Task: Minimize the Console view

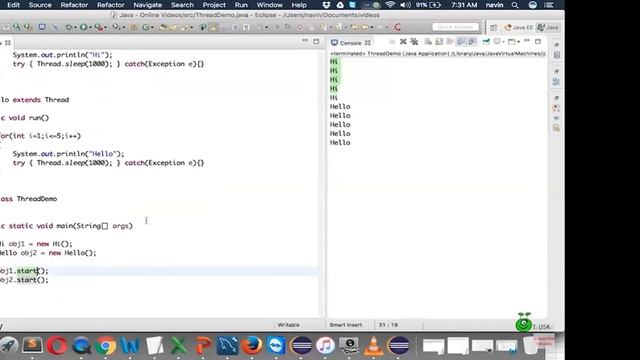Action: coord(527,41)
